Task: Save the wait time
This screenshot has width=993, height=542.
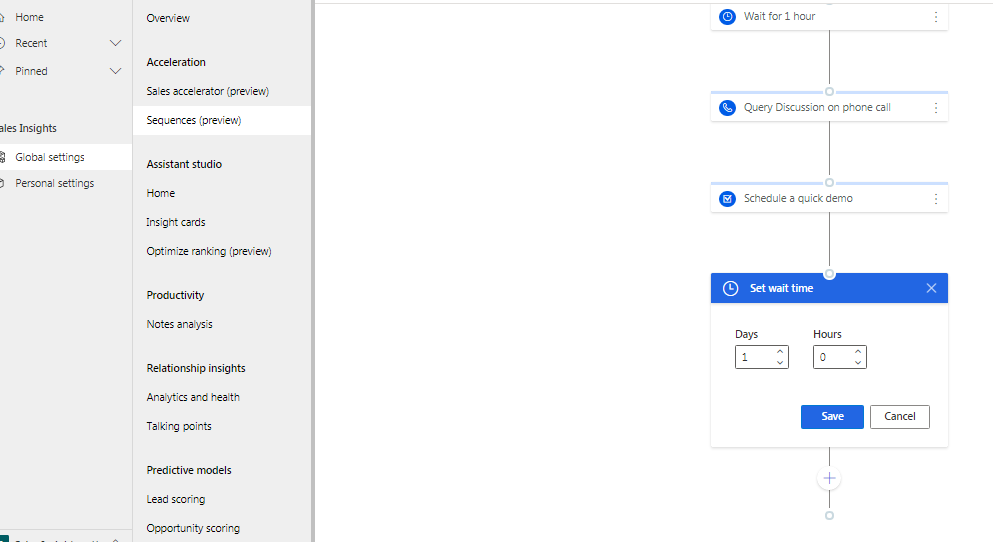Action: point(832,417)
